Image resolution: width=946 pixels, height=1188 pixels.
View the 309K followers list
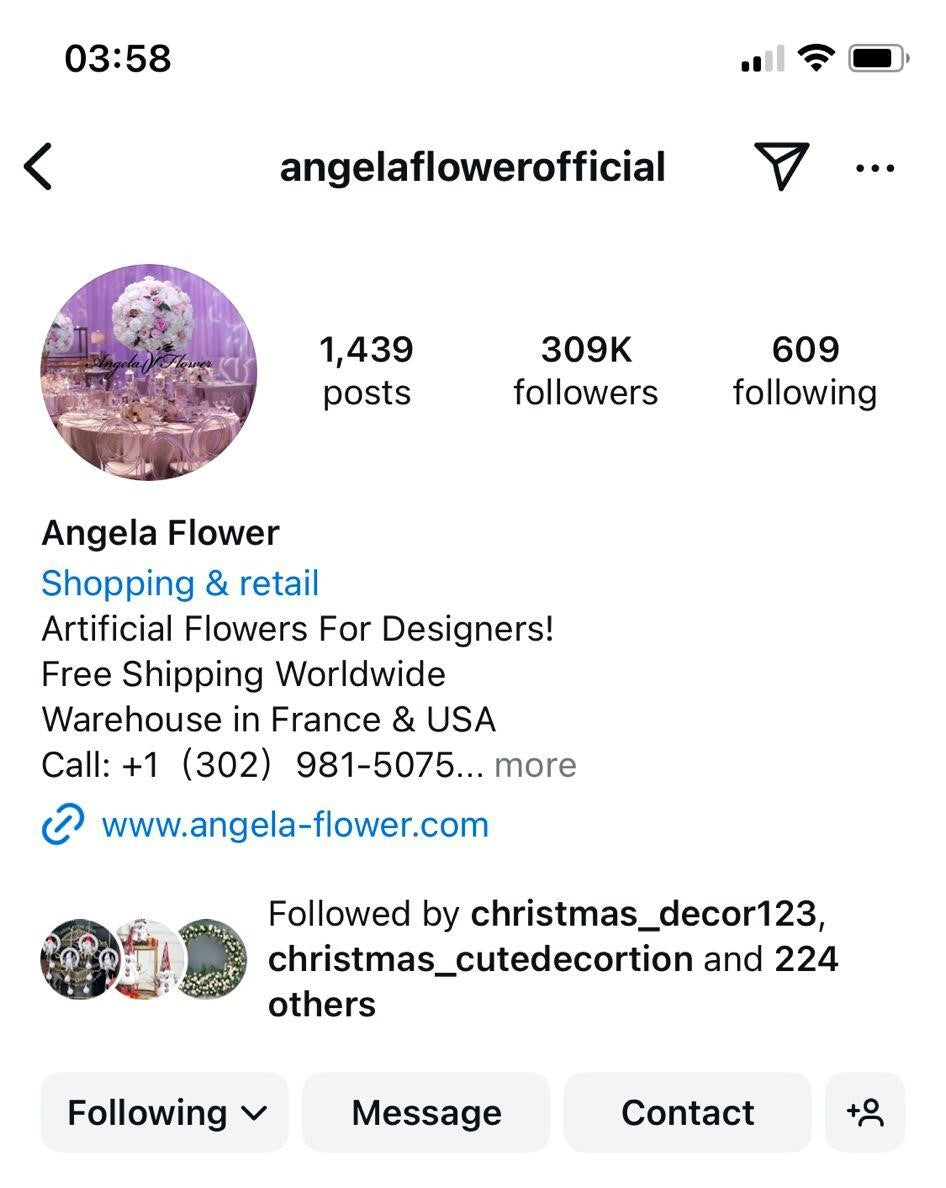585,371
